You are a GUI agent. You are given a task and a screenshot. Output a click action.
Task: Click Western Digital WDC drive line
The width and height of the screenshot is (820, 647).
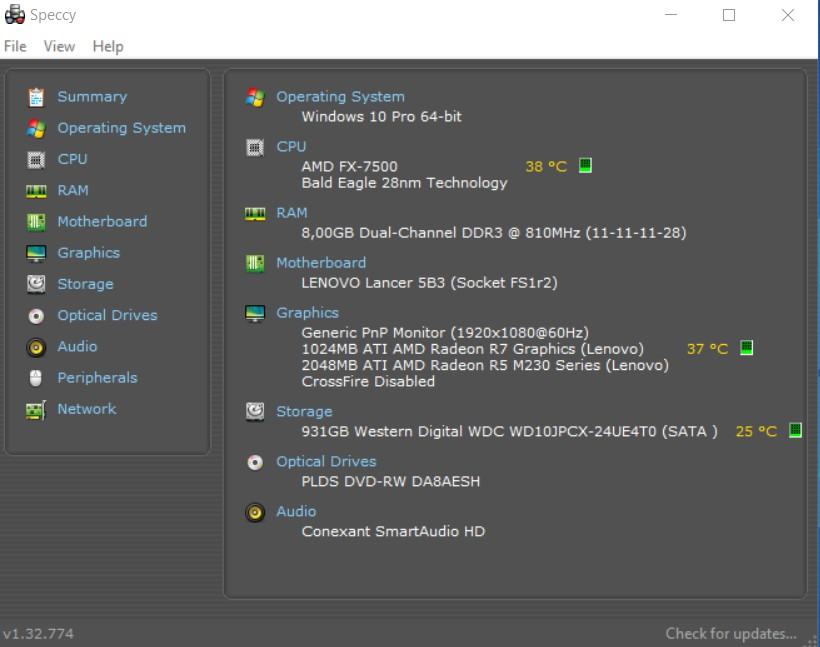click(509, 432)
